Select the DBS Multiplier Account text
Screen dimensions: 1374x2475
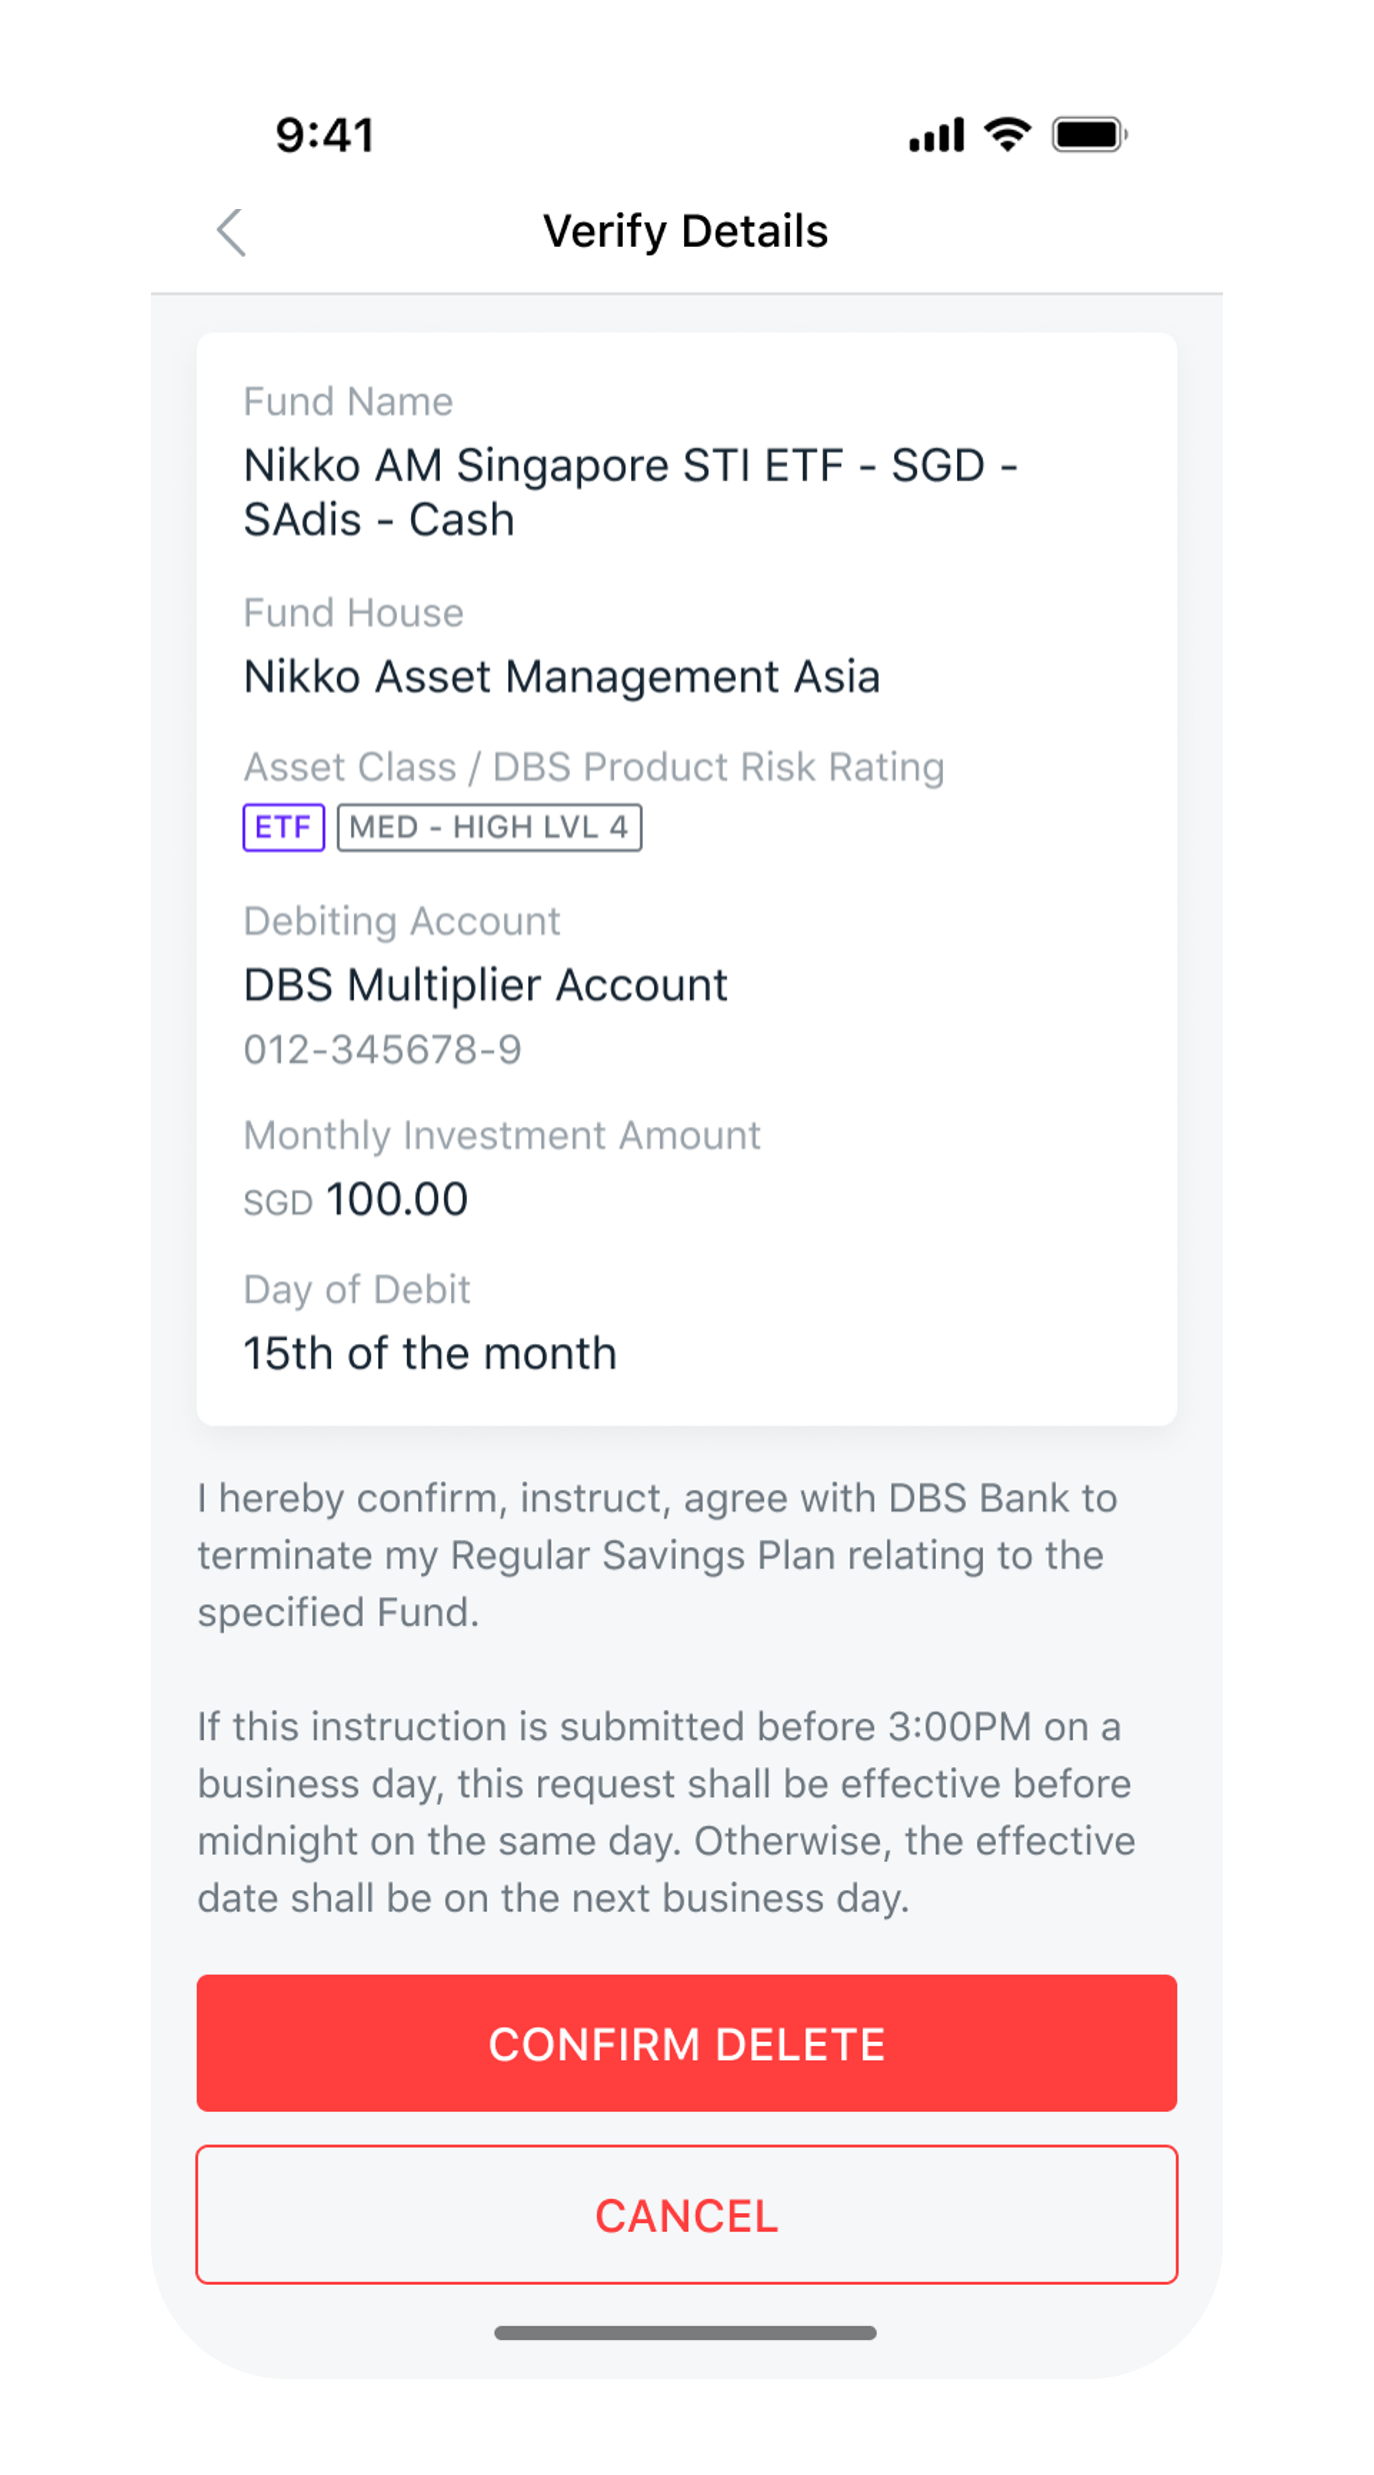point(485,985)
